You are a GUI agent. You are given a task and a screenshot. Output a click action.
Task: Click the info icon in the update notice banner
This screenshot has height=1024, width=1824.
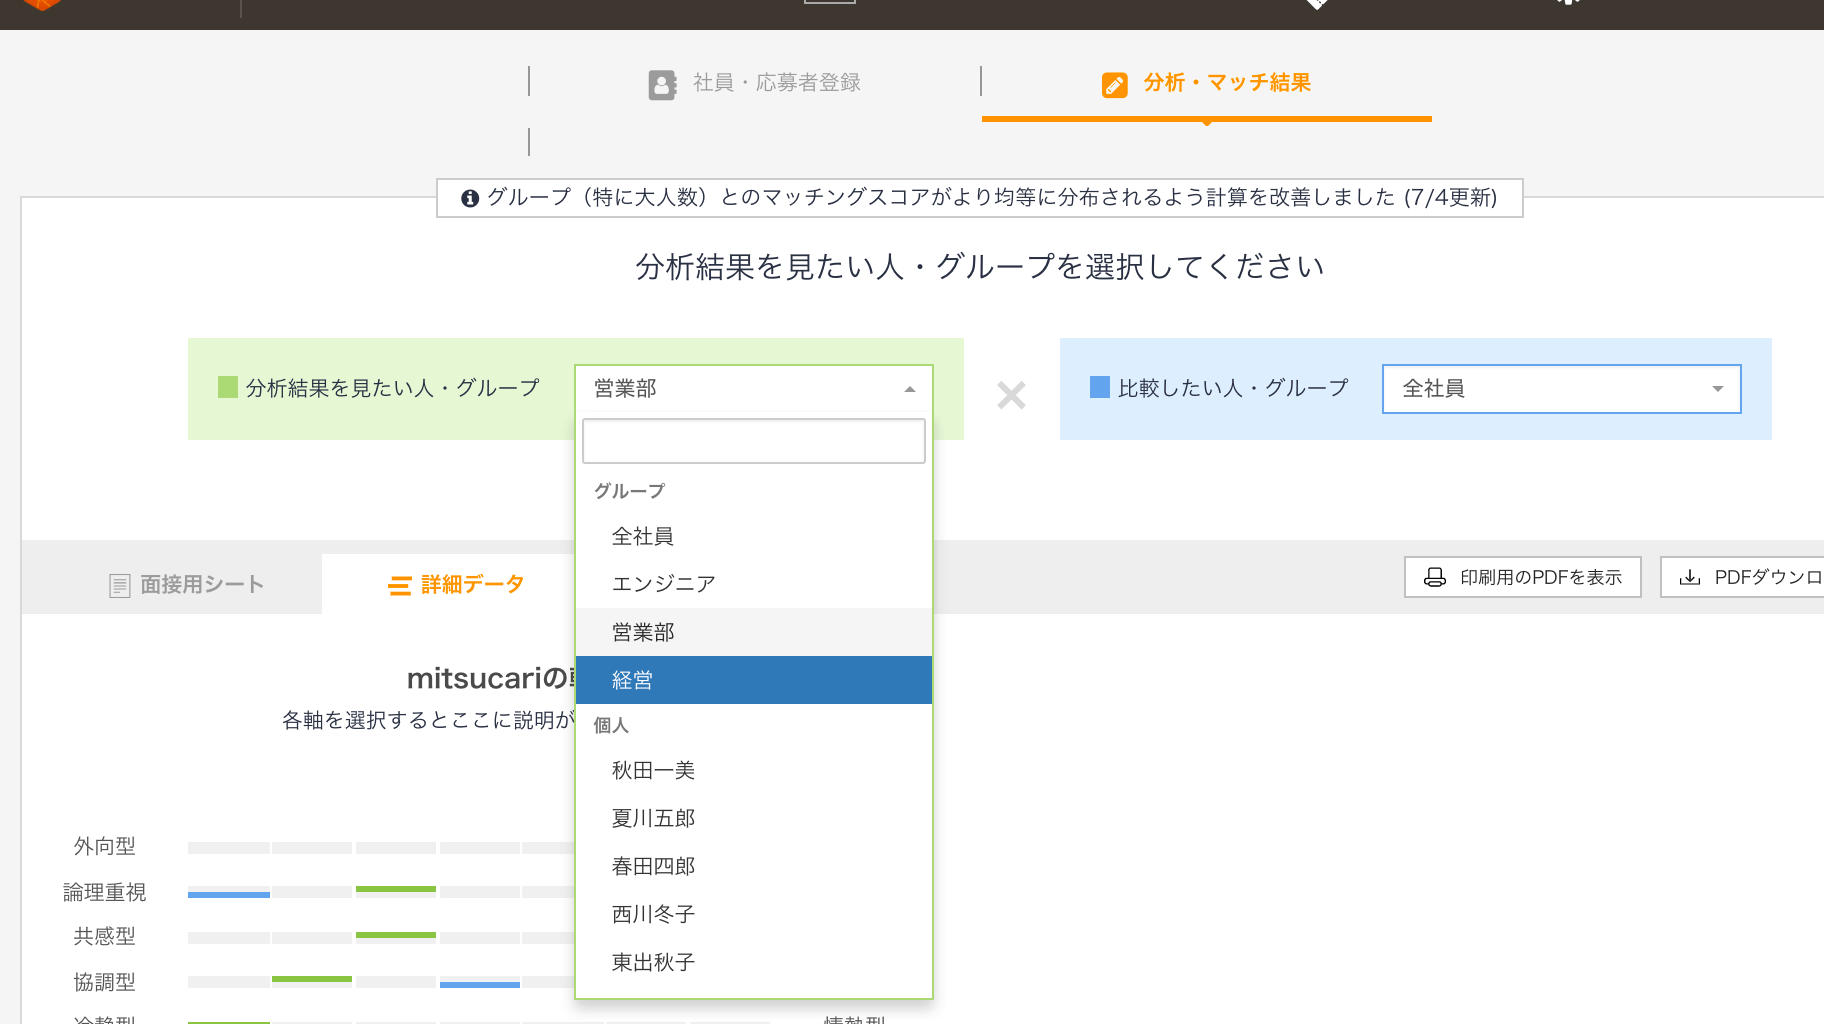[470, 198]
